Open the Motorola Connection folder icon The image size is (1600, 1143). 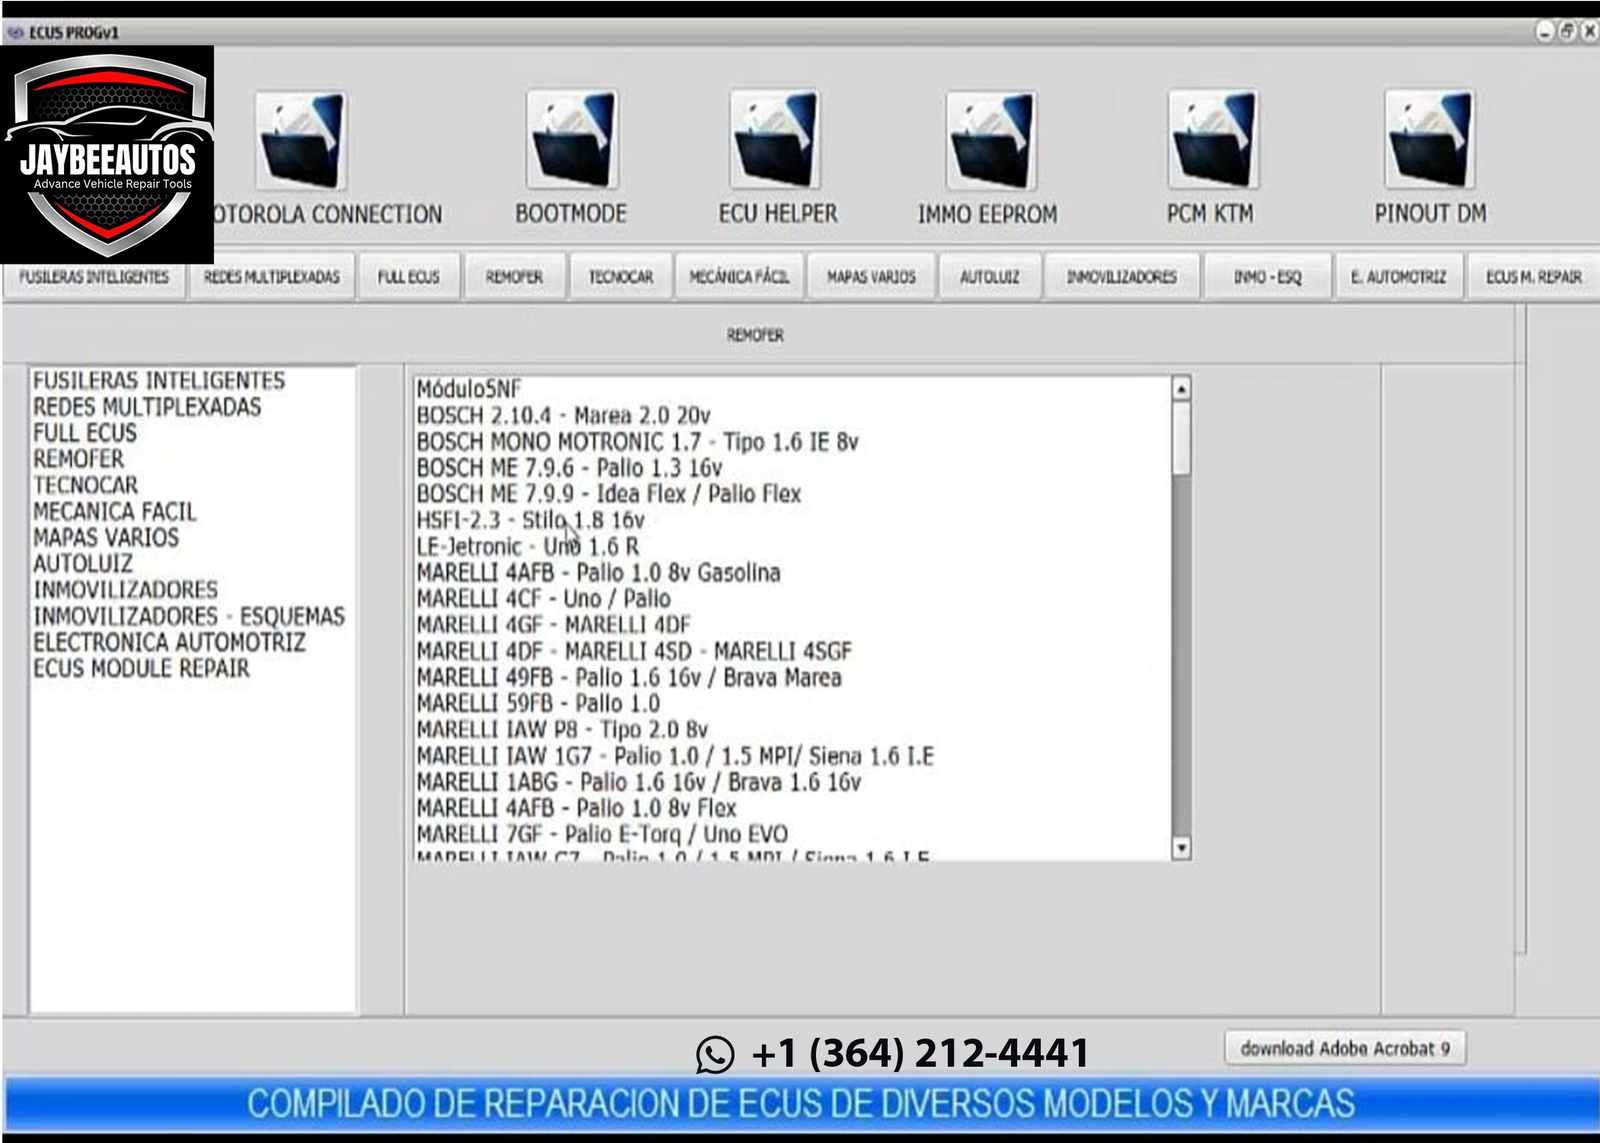[301, 141]
